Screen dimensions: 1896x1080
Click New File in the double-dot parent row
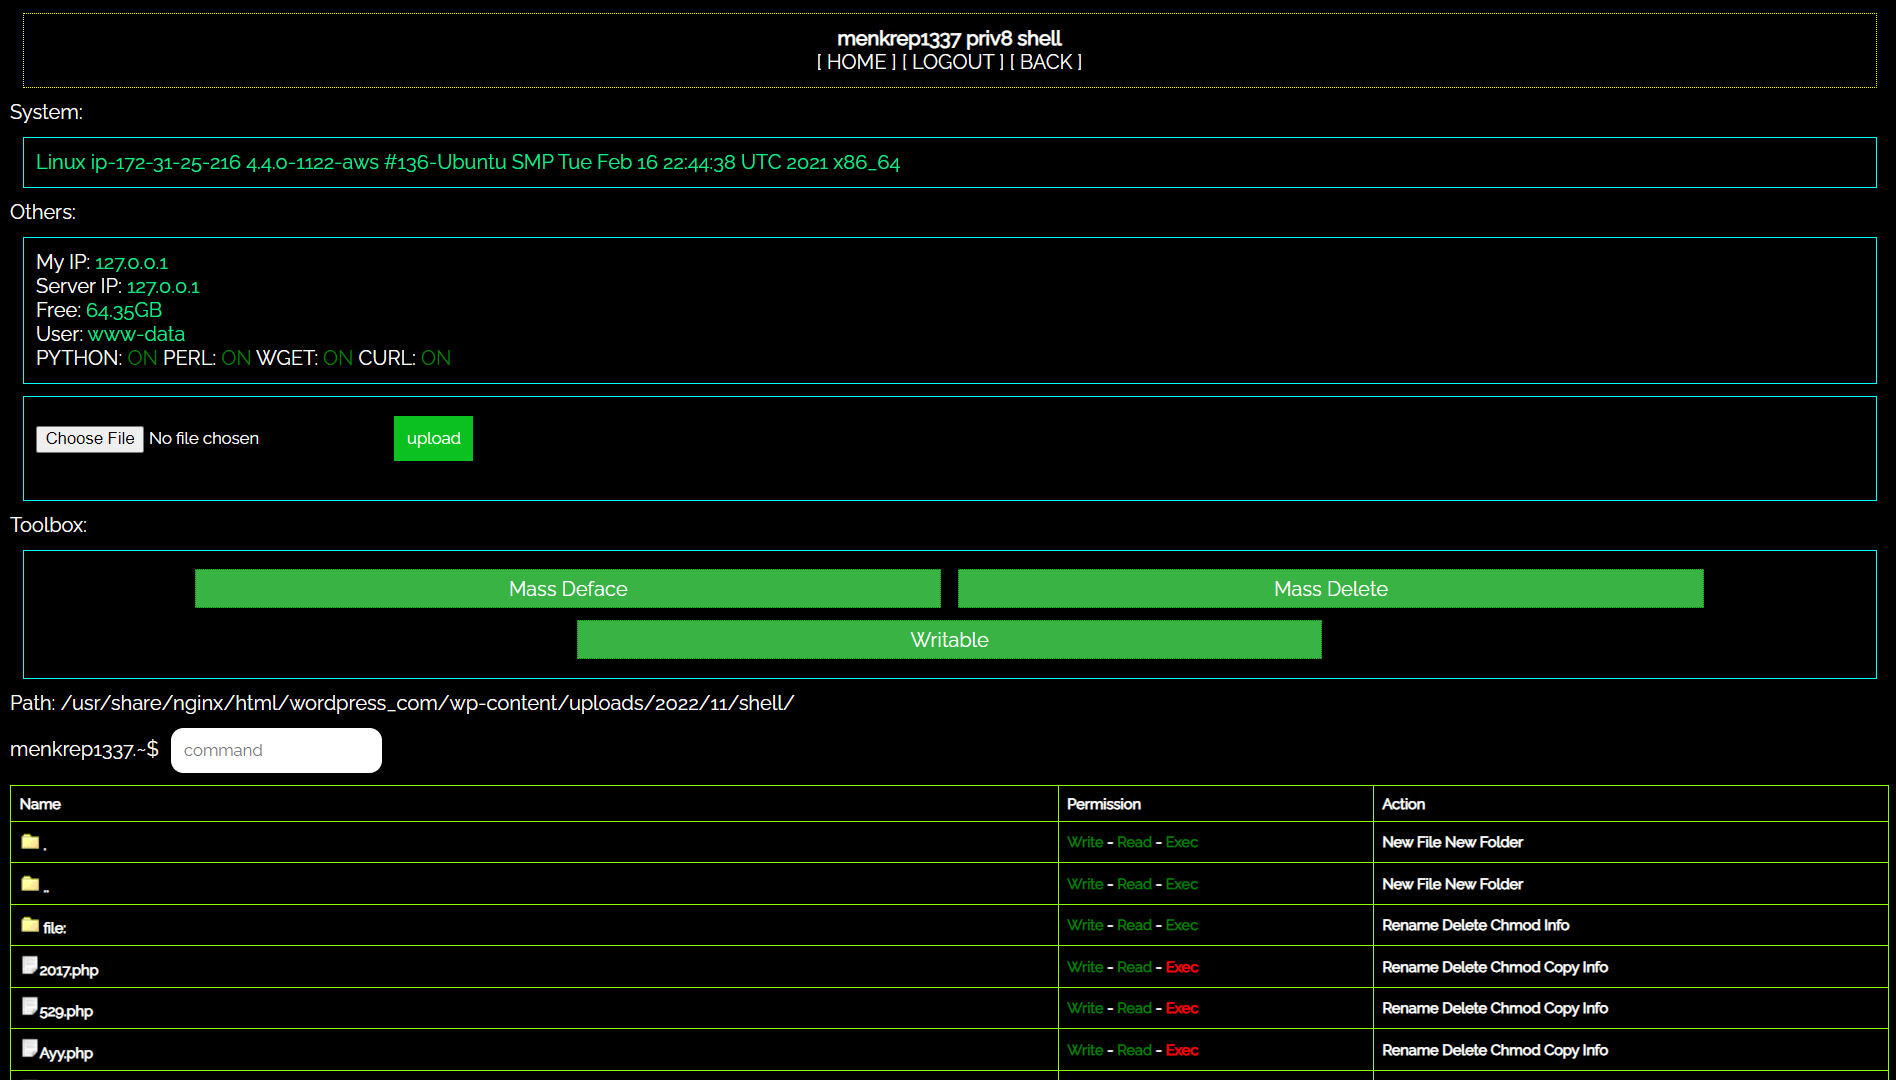pyautogui.click(x=1411, y=884)
